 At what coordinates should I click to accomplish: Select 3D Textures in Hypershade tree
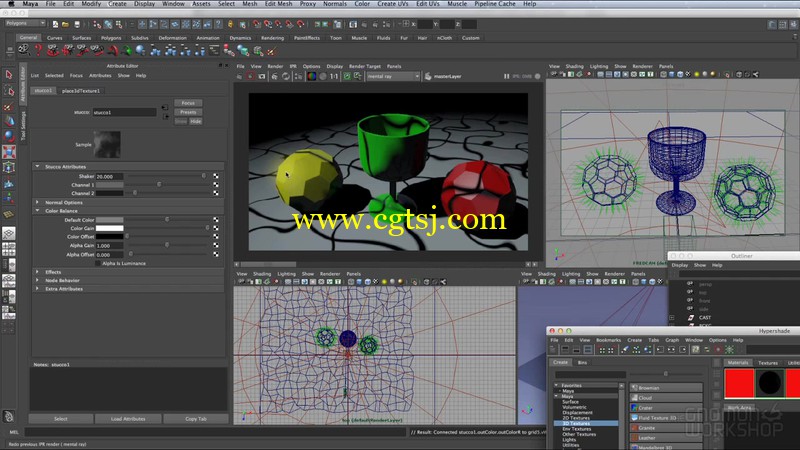coord(586,423)
